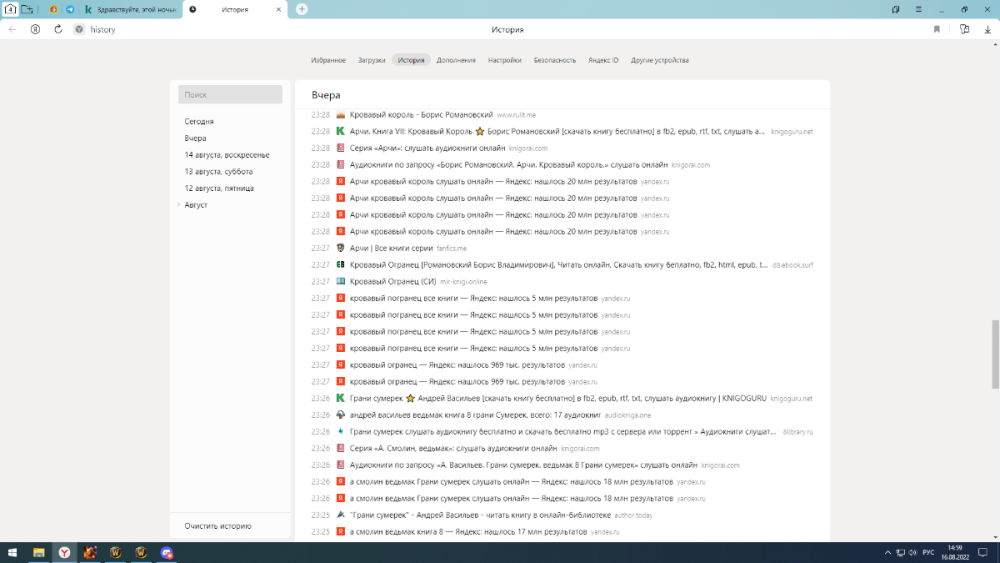Image resolution: width=1000 pixels, height=563 pixels.
Task: Jump to Сегодня in history sidebar
Action: click(199, 121)
